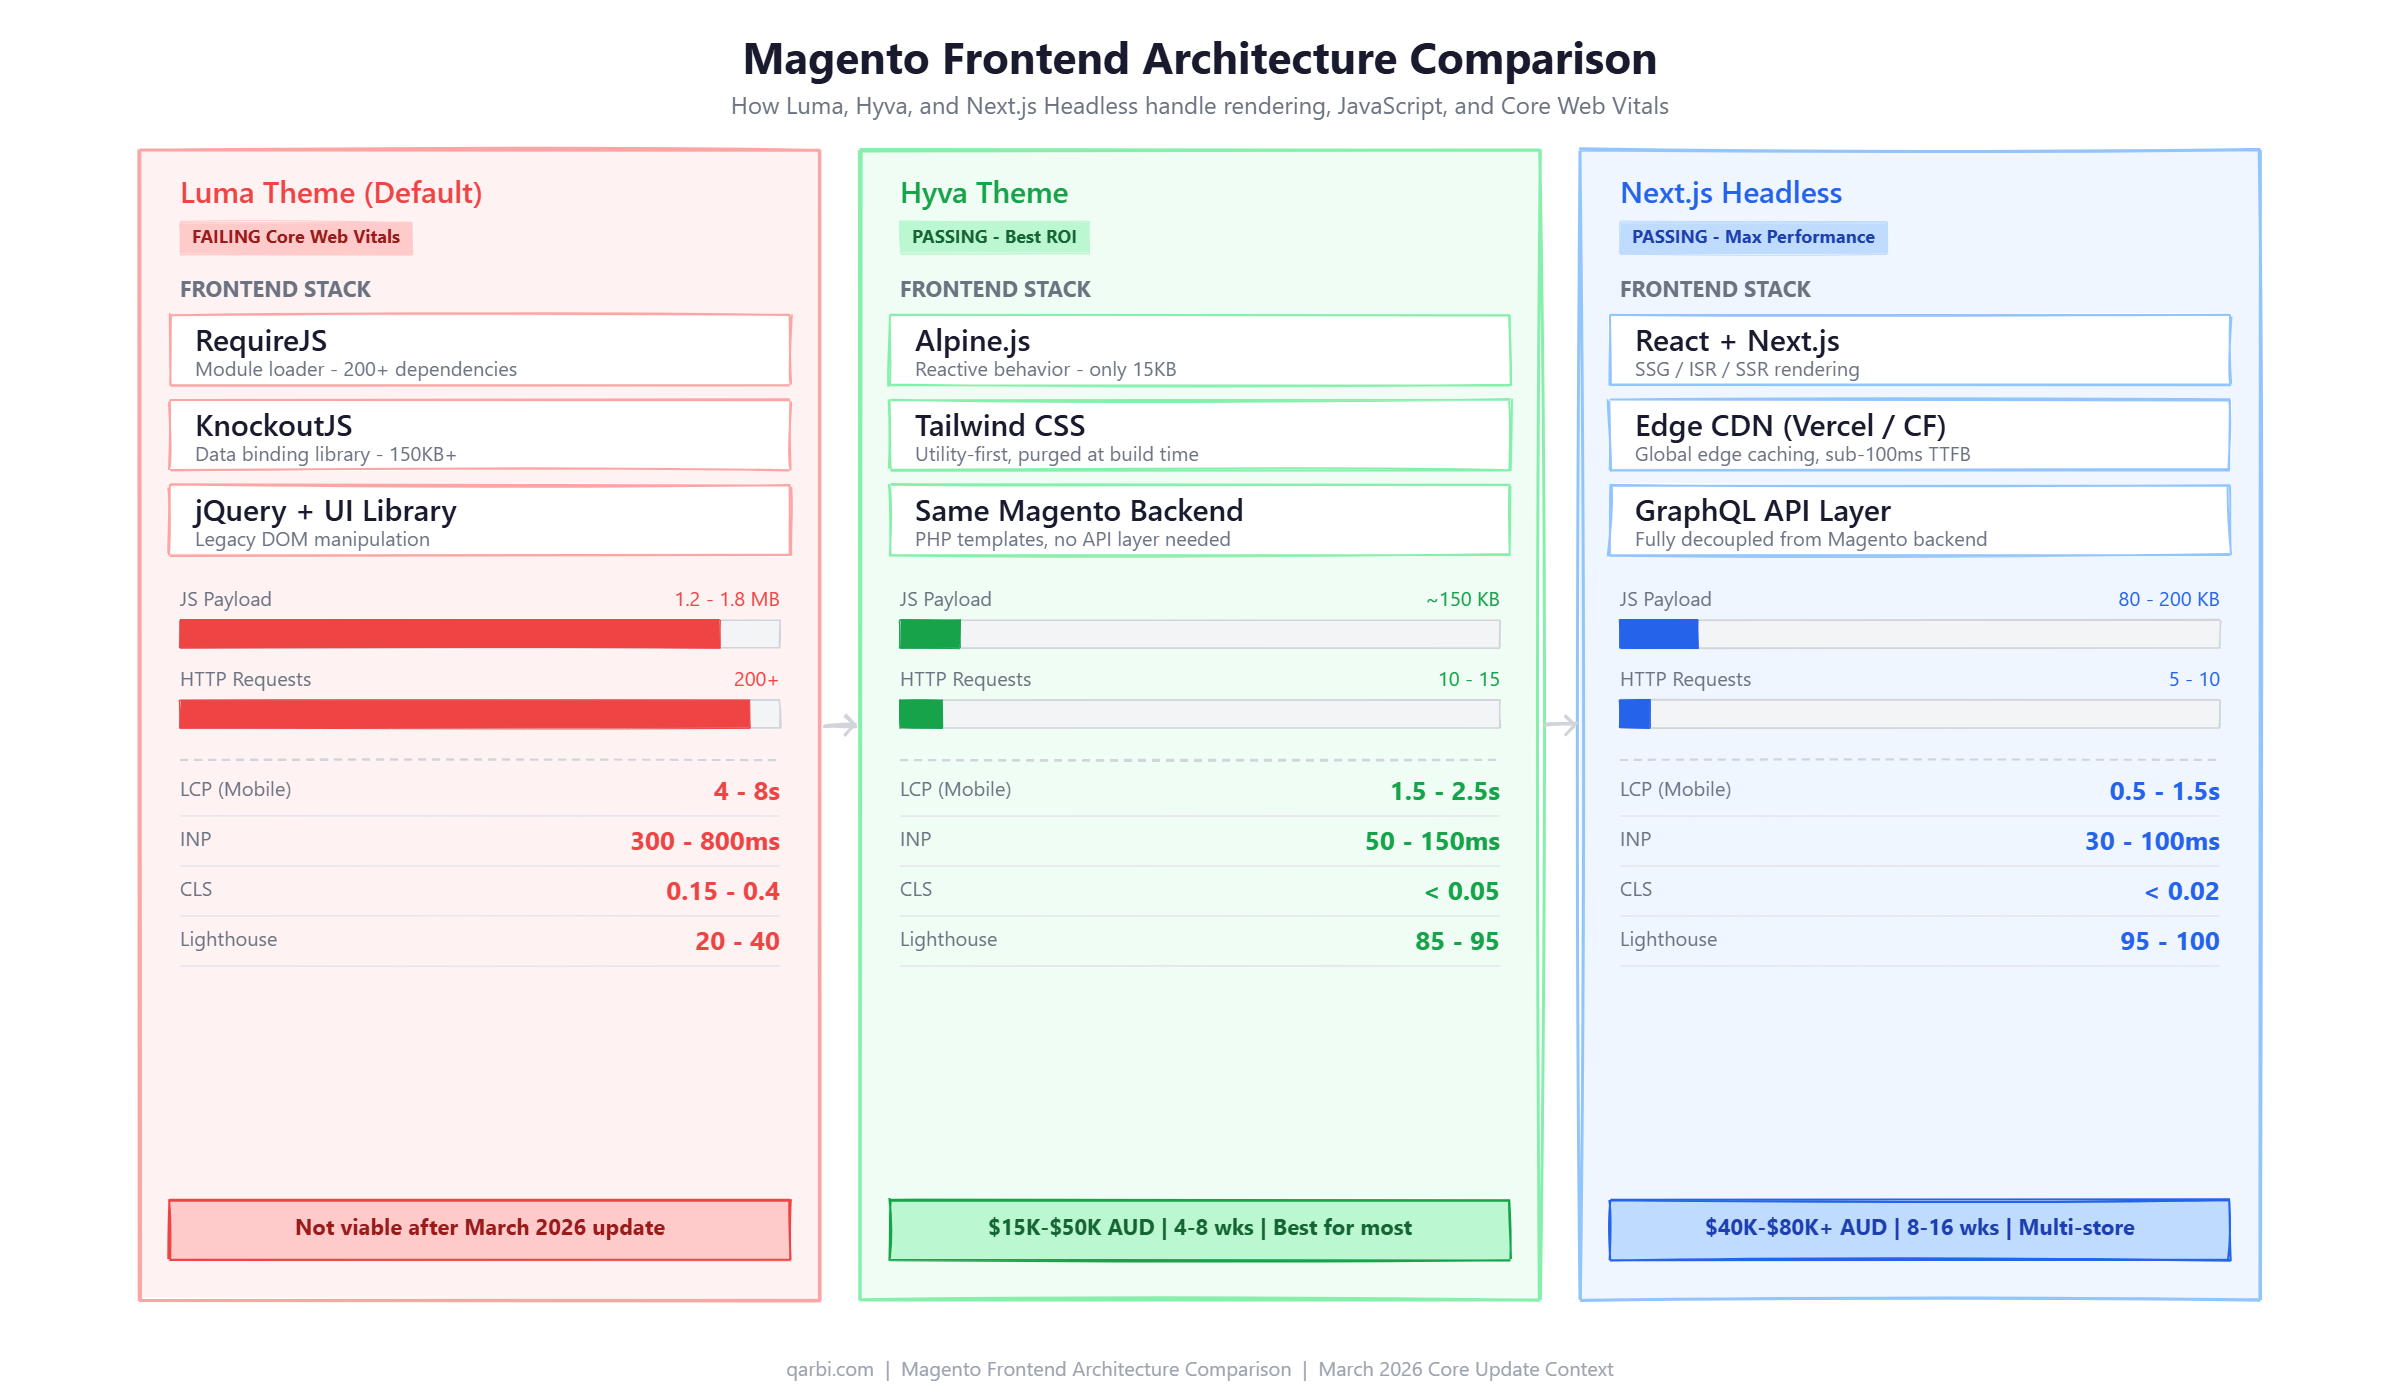
Task: Select the React + Next.js stack card
Action: click(1920, 350)
